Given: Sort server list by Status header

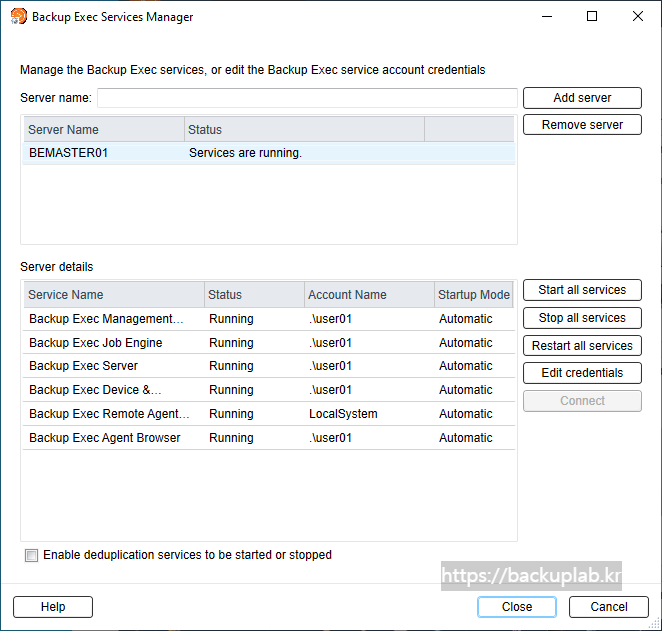Looking at the screenshot, I should point(304,130).
